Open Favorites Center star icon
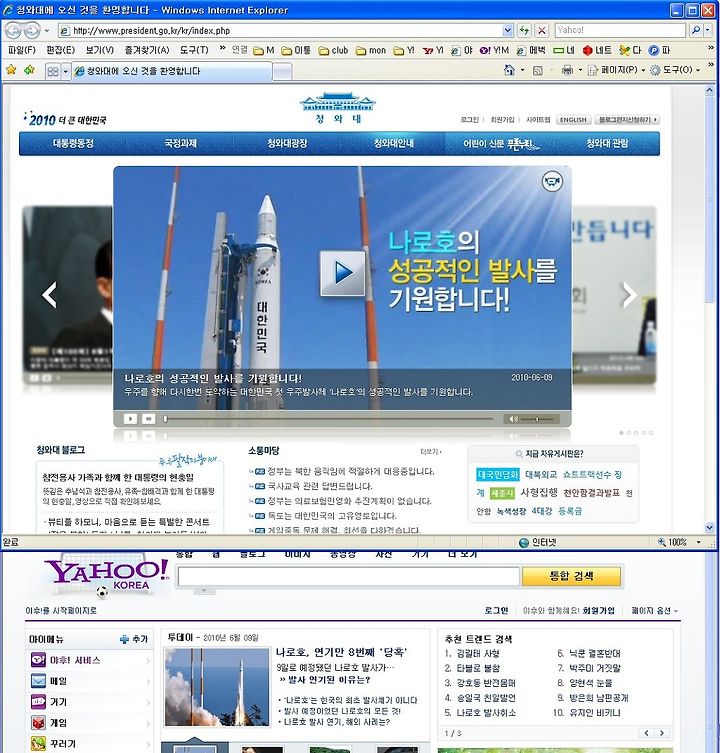 (x=11, y=70)
